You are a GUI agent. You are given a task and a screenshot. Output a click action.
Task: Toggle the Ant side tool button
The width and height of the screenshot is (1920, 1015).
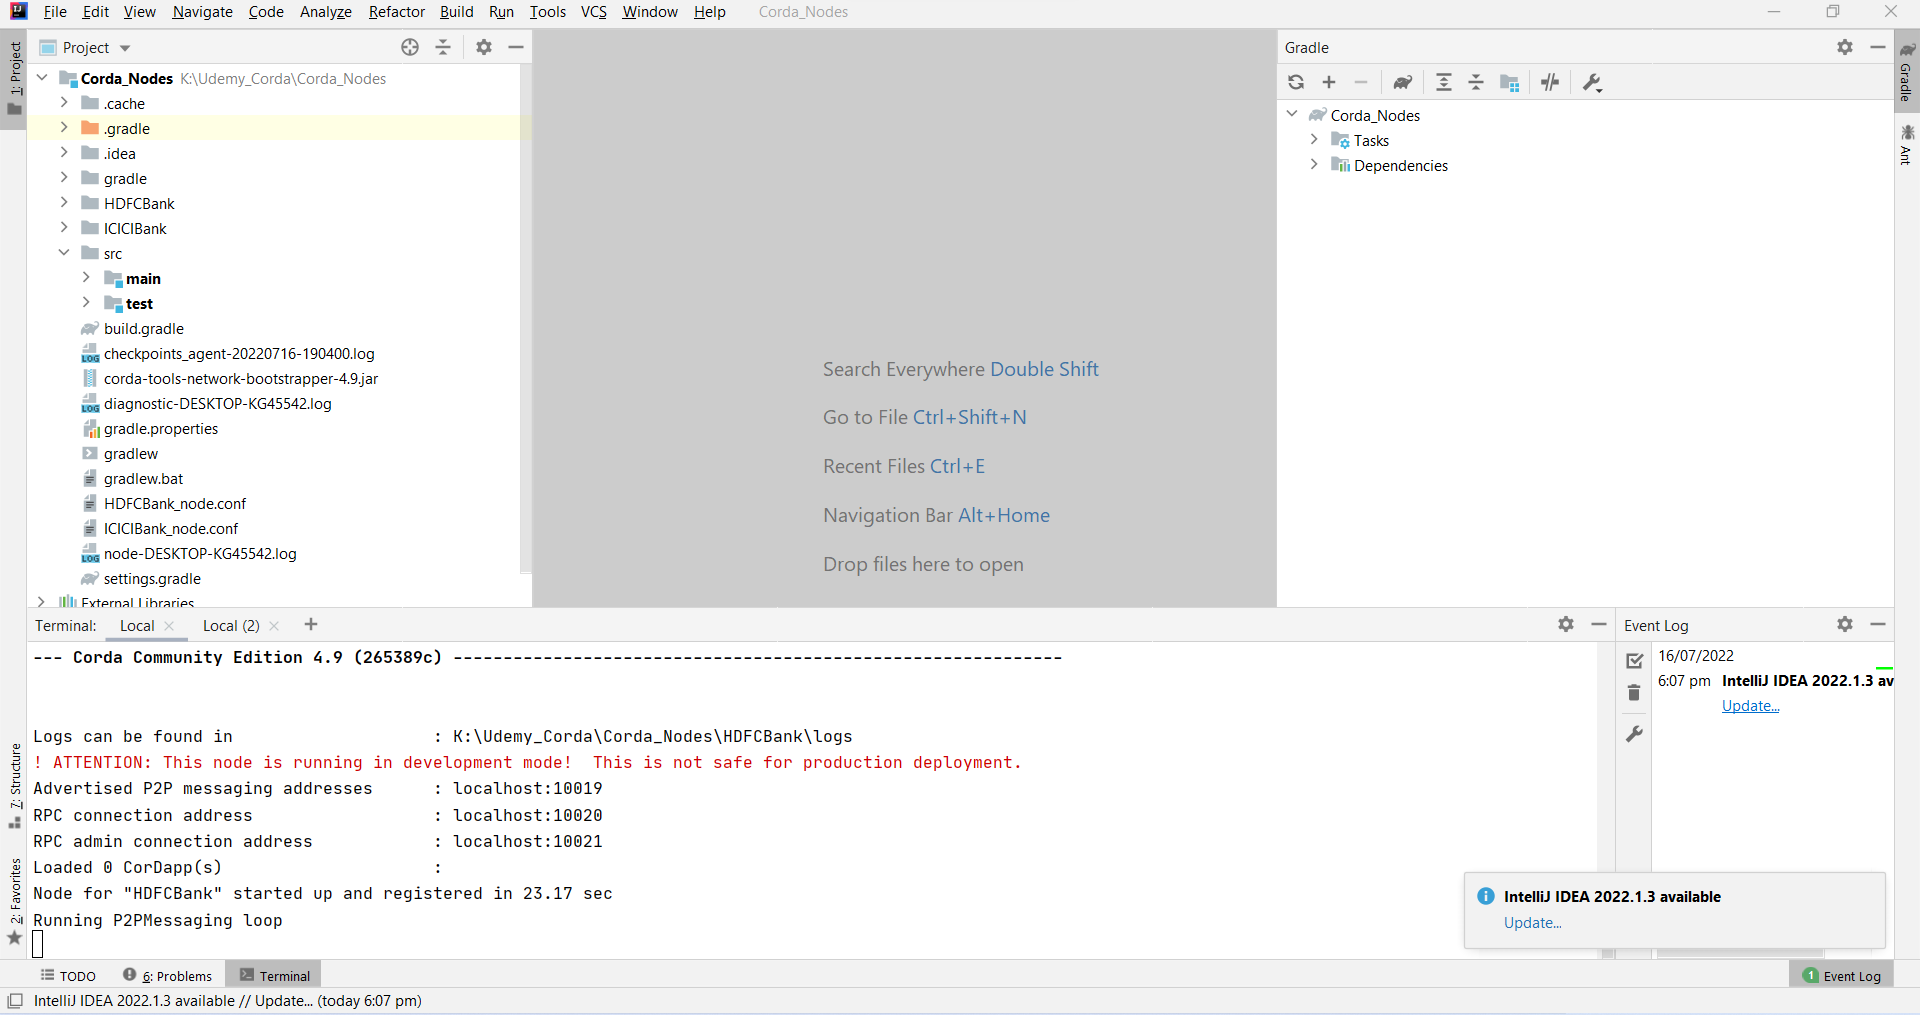pyautogui.click(x=1907, y=145)
